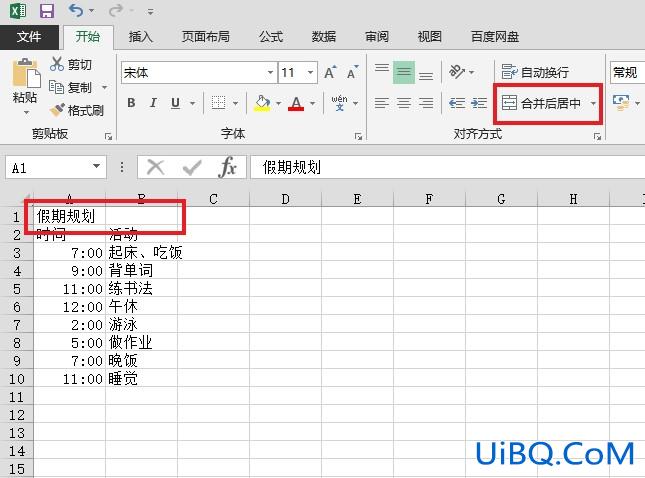Toggle bold formatting

[x=131, y=103]
